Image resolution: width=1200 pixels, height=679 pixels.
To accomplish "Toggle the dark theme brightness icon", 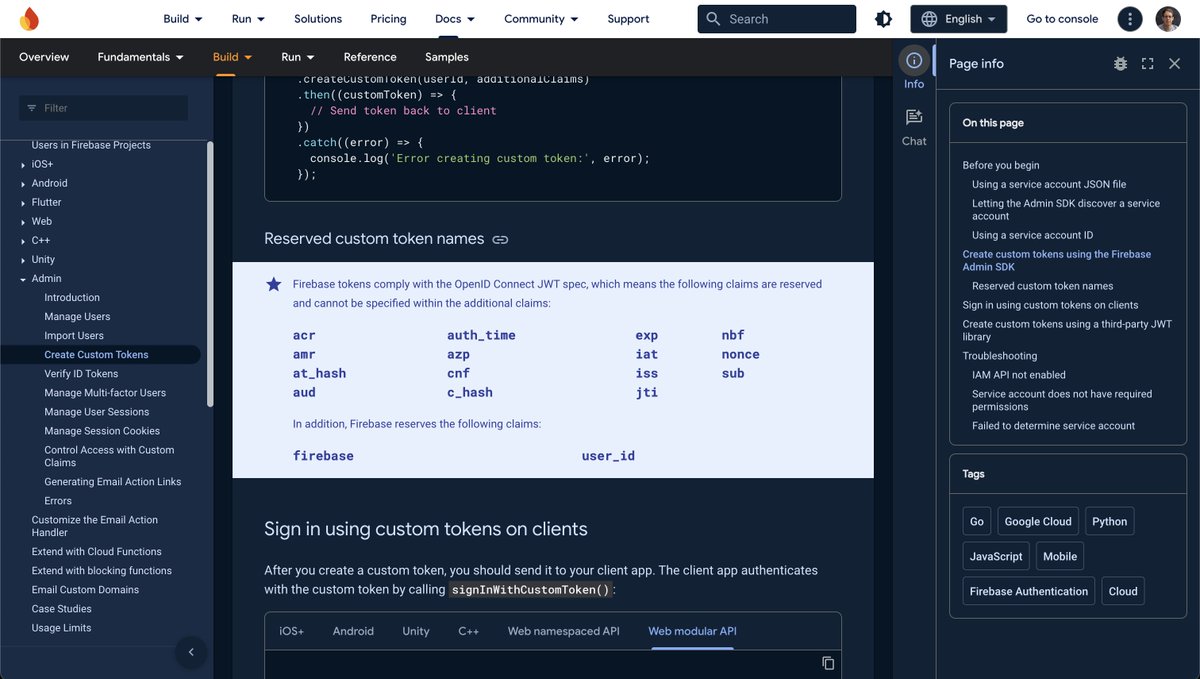I will [883, 19].
